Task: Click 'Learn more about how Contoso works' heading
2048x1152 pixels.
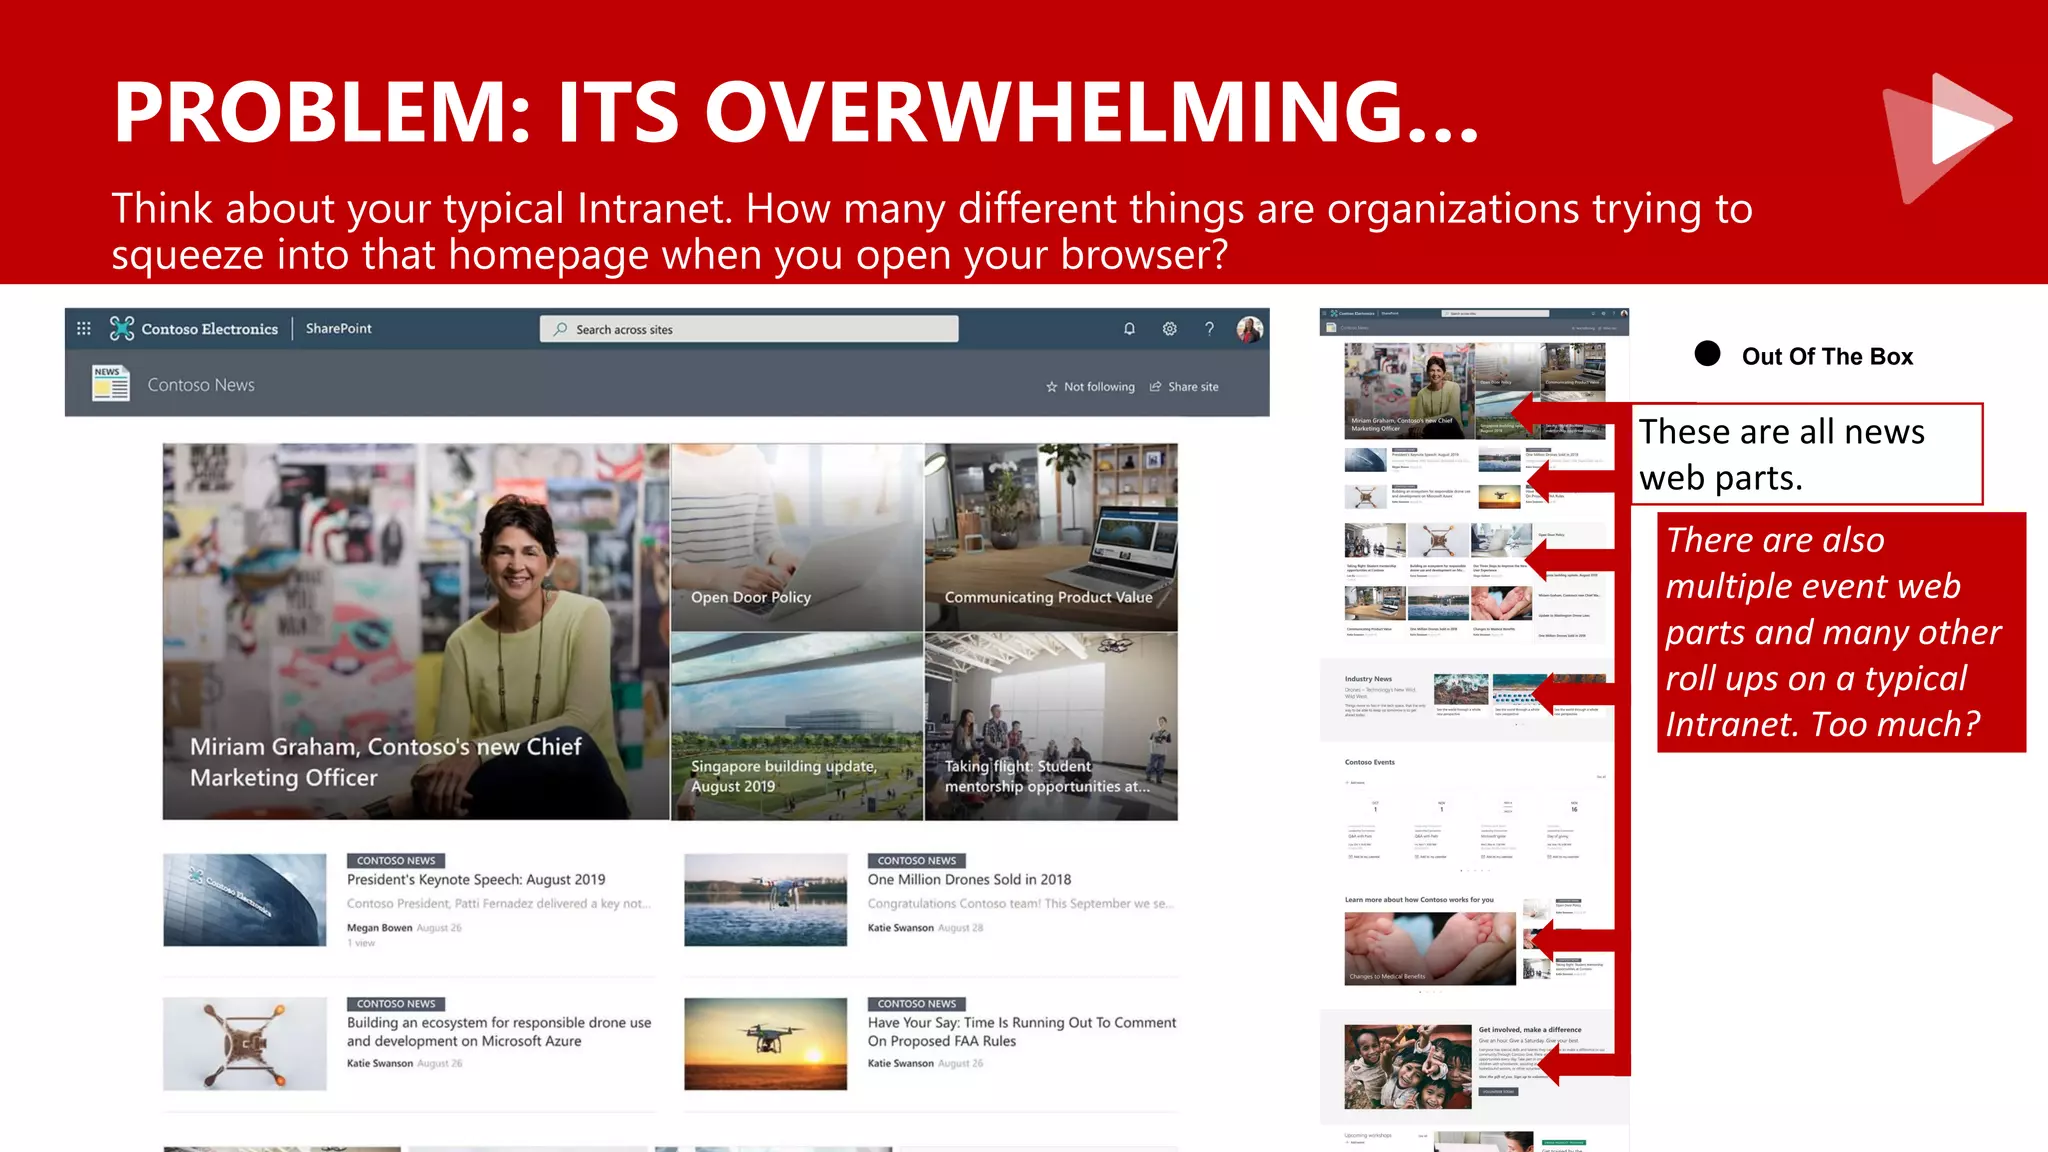Action: (1419, 900)
